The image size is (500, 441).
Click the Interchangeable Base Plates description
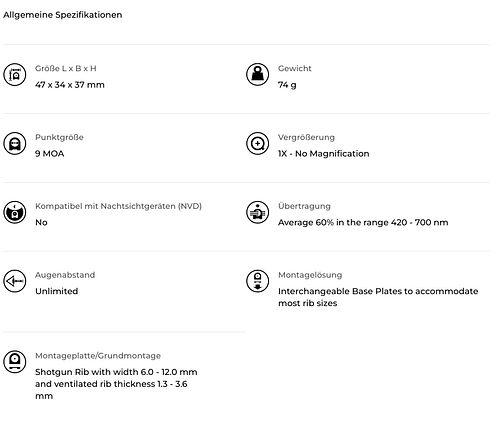378,297
